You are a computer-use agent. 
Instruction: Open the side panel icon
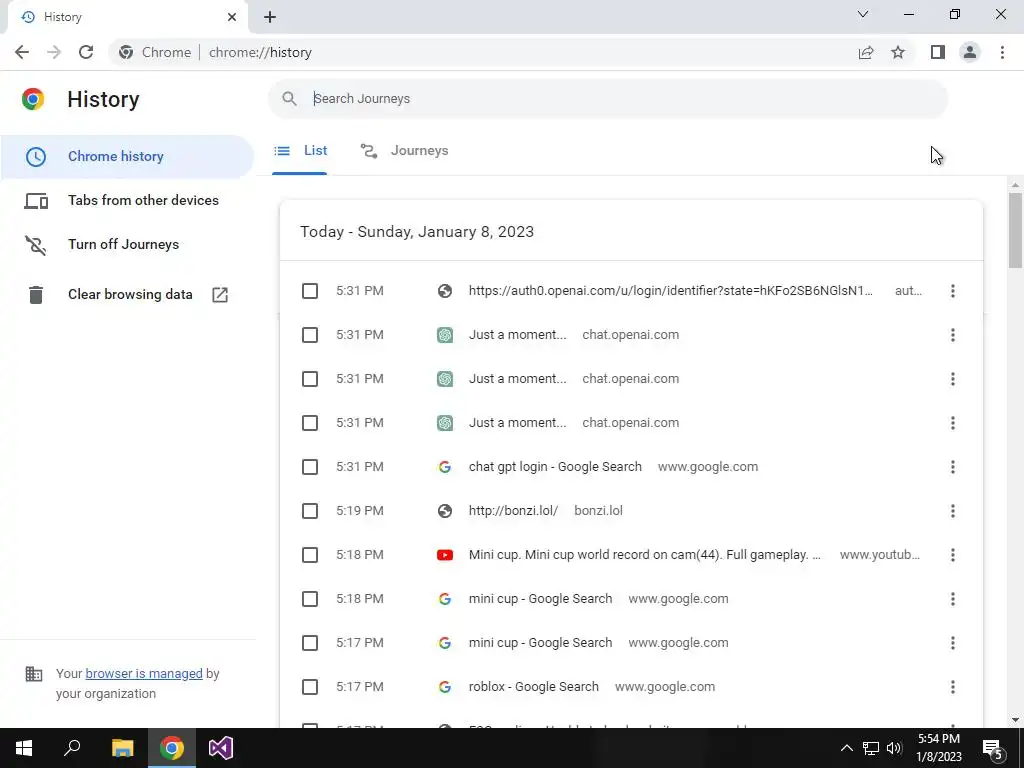coord(938,52)
